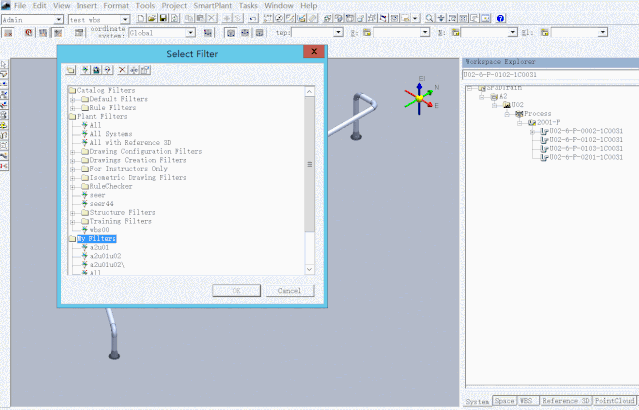This screenshot has width=639, height=410.
Task: Click the Undo arrow icon
Action: (x=253, y=18)
